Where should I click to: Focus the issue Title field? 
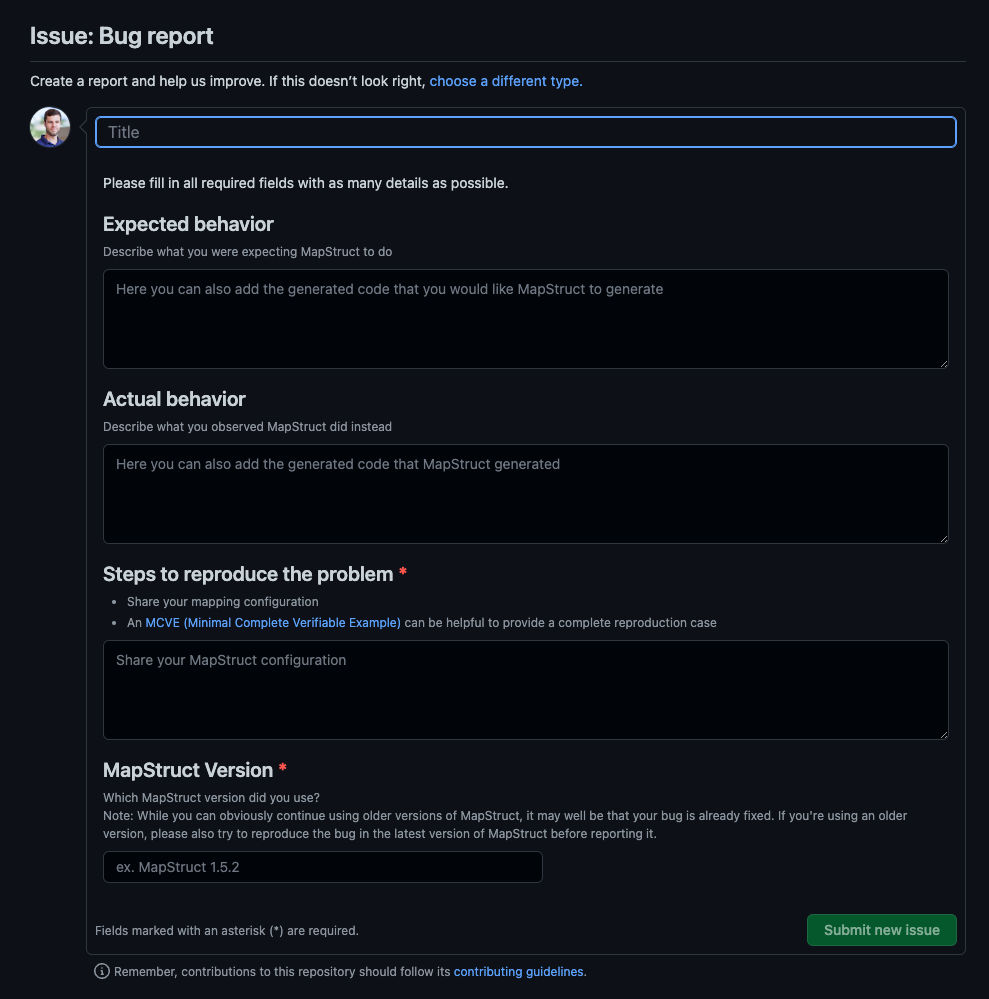coord(526,132)
